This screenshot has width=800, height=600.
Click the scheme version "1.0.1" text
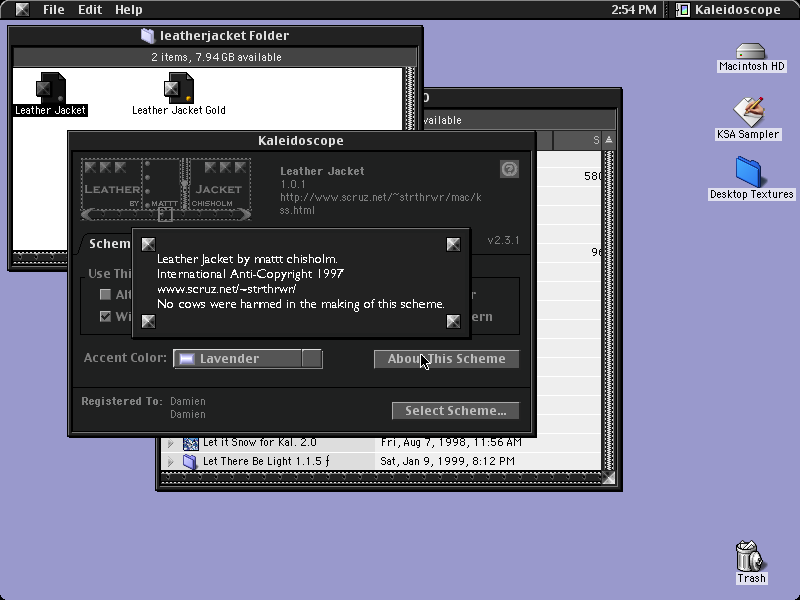[x=293, y=184]
